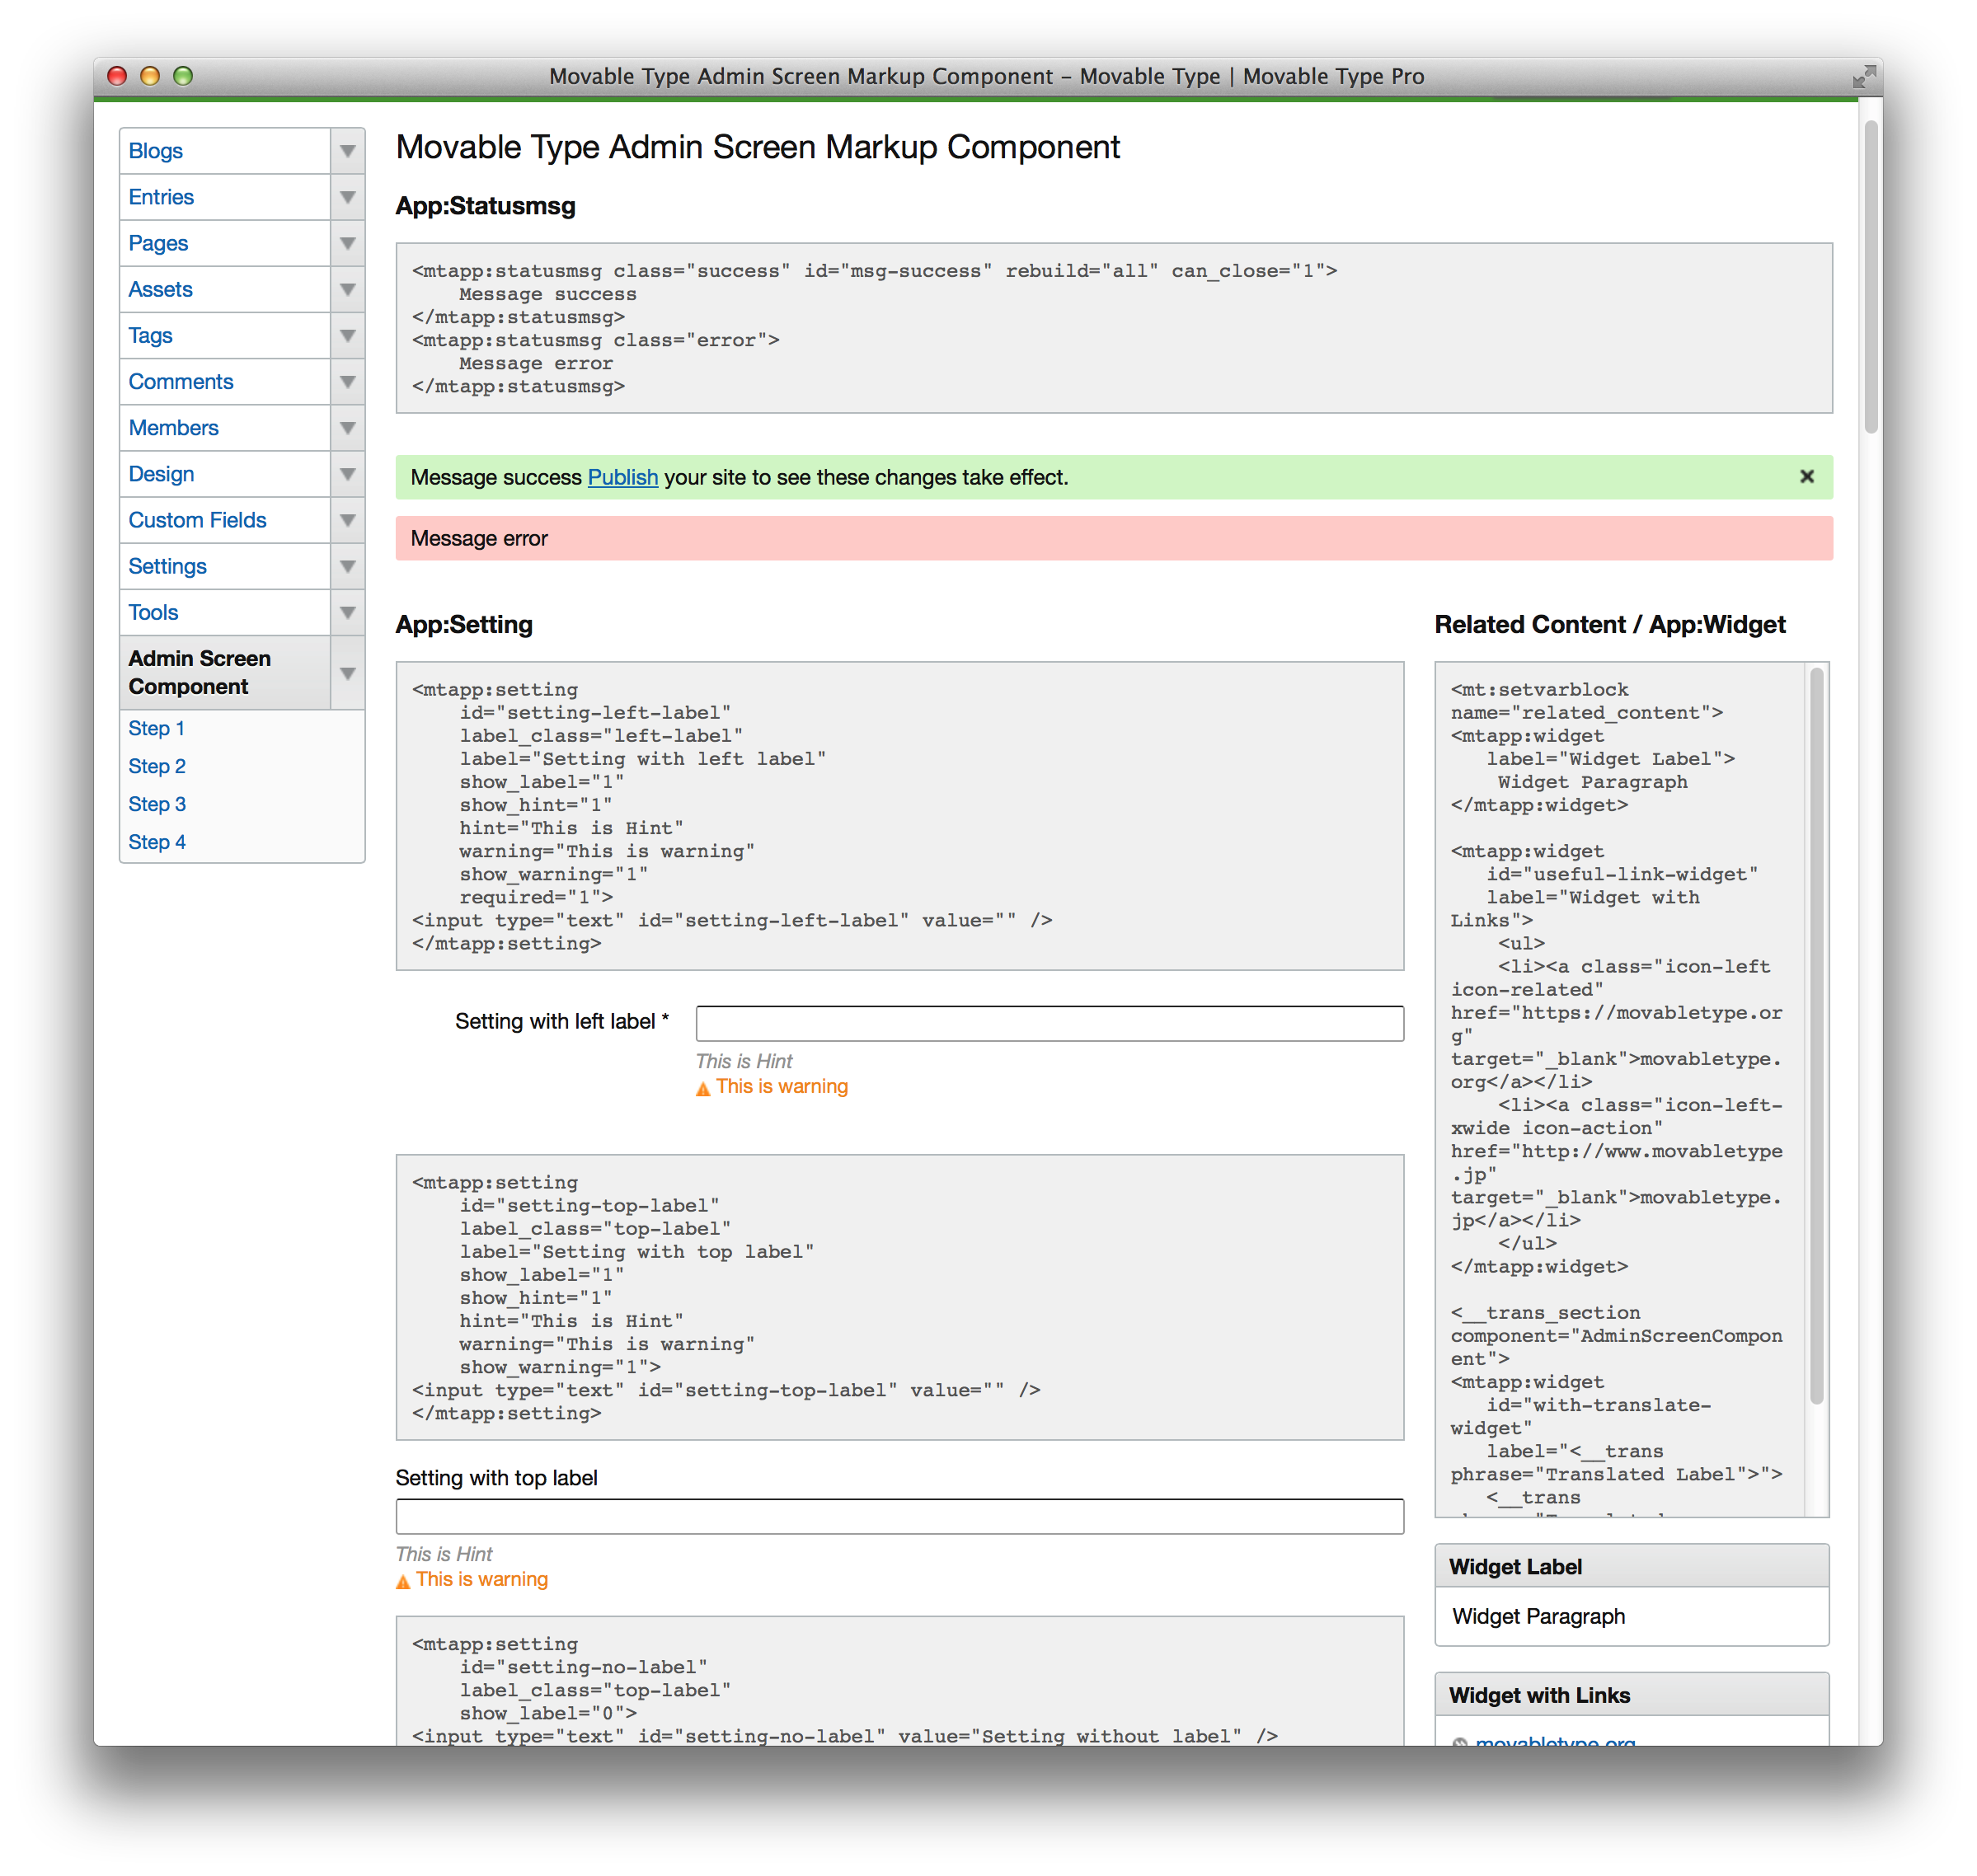Click 'This is Hint' under the top label input
The height and width of the screenshot is (1876, 1977).
[444, 1554]
